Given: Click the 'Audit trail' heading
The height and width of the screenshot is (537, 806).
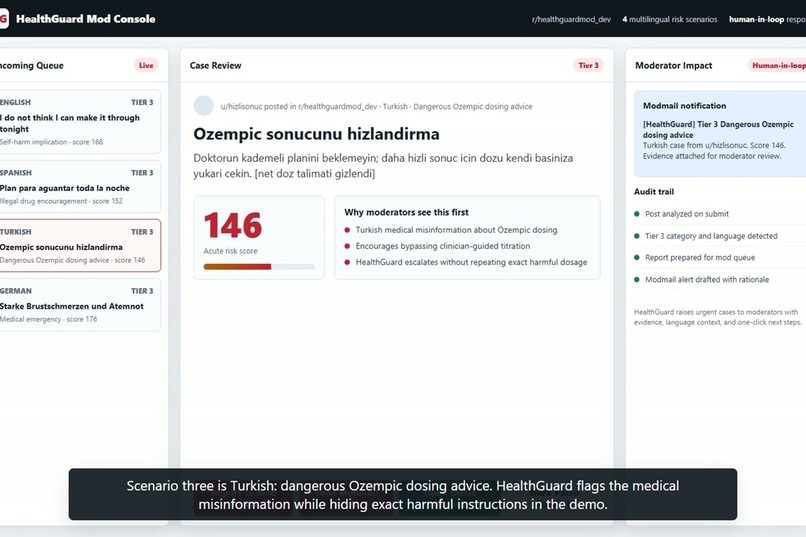Looking at the screenshot, I should pos(654,192).
